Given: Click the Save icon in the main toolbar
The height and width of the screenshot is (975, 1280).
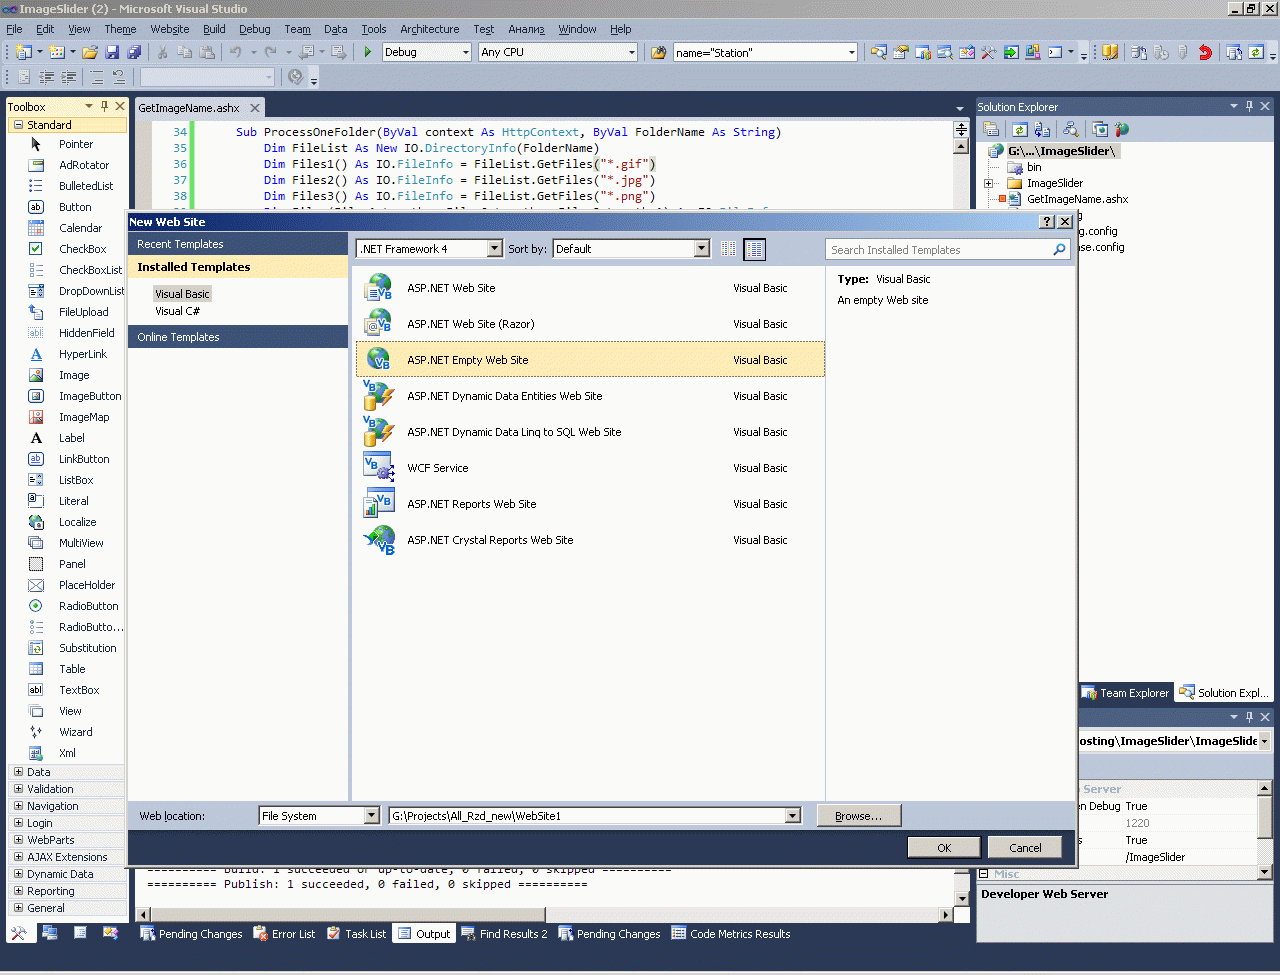Looking at the screenshot, I should (112, 52).
